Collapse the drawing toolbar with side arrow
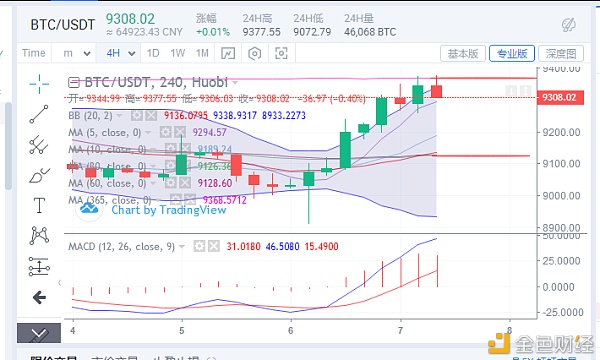 coord(59,283)
